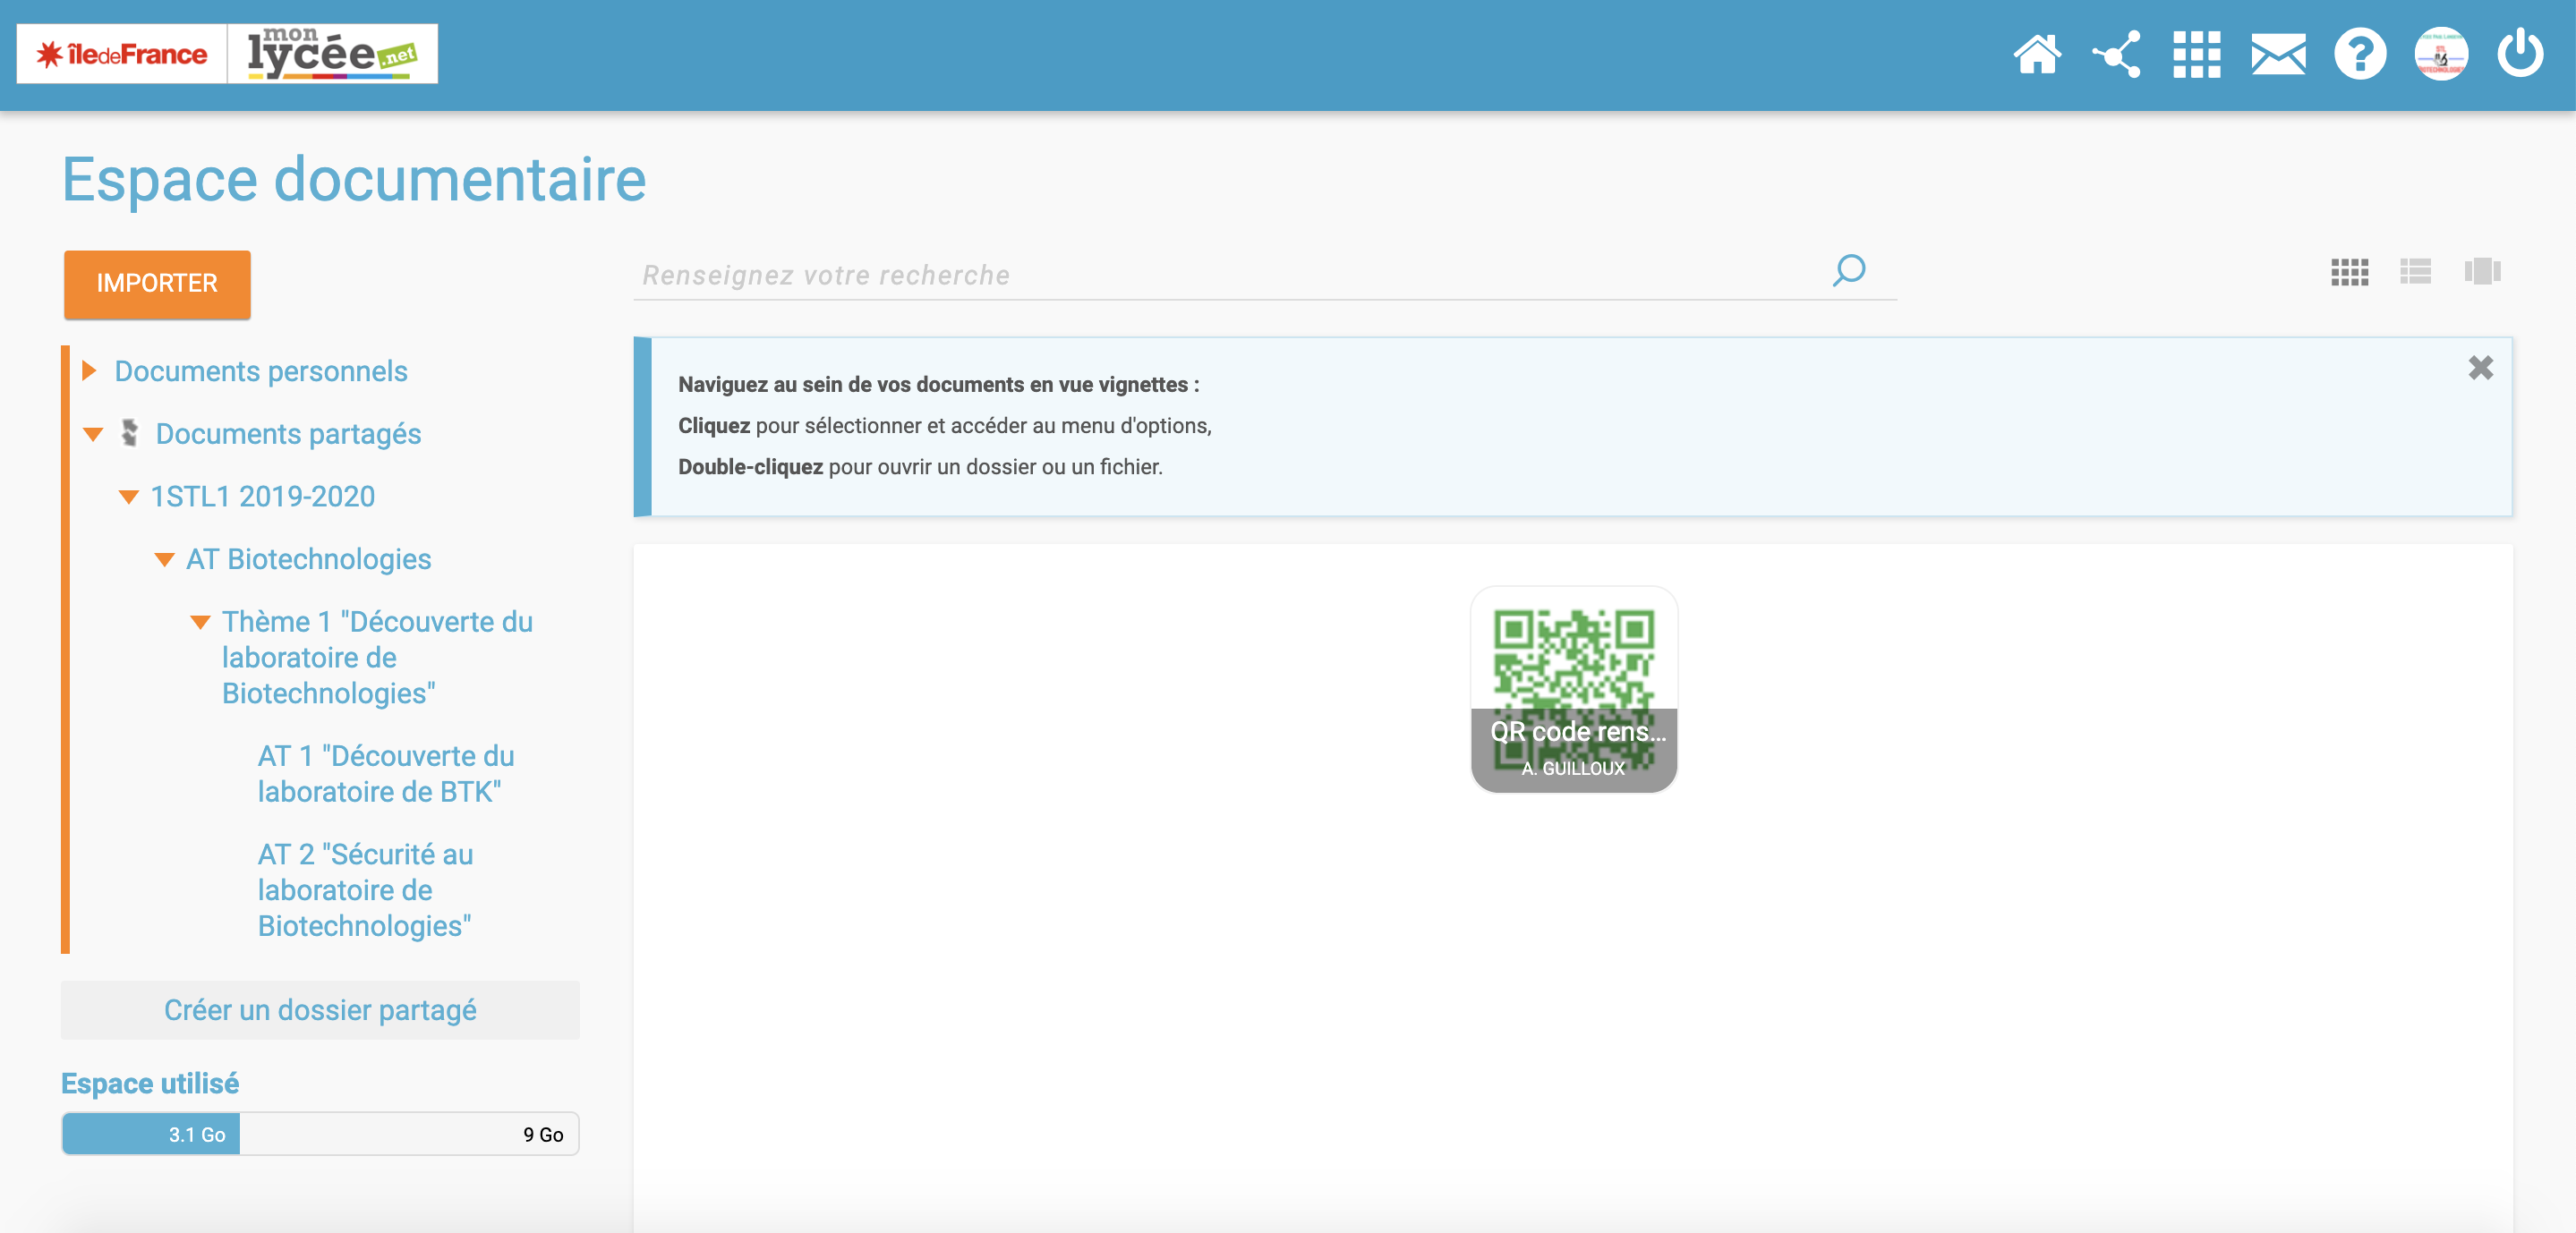The width and height of the screenshot is (2576, 1233).
Task: Click the 9 Go storage limit text
Action: click(x=543, y=1135)
